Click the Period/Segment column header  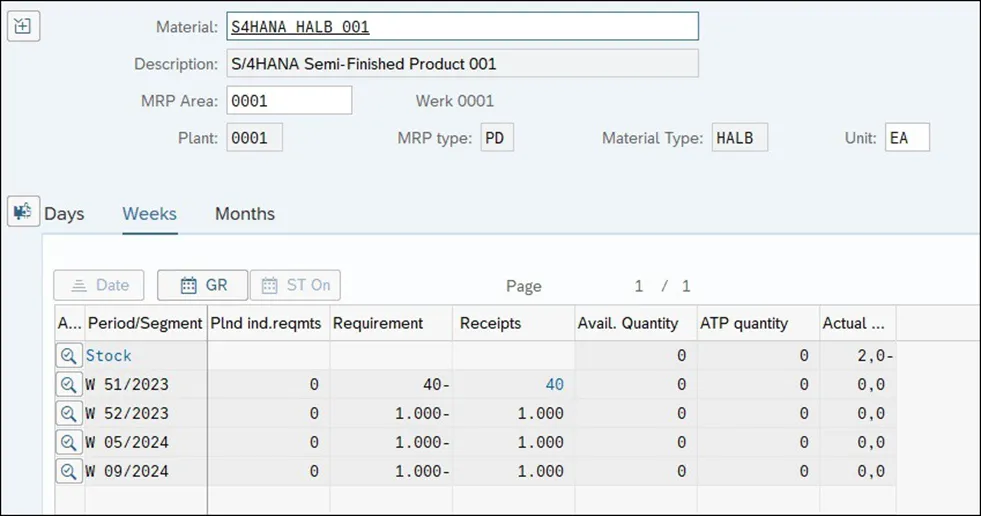point(145,323)
